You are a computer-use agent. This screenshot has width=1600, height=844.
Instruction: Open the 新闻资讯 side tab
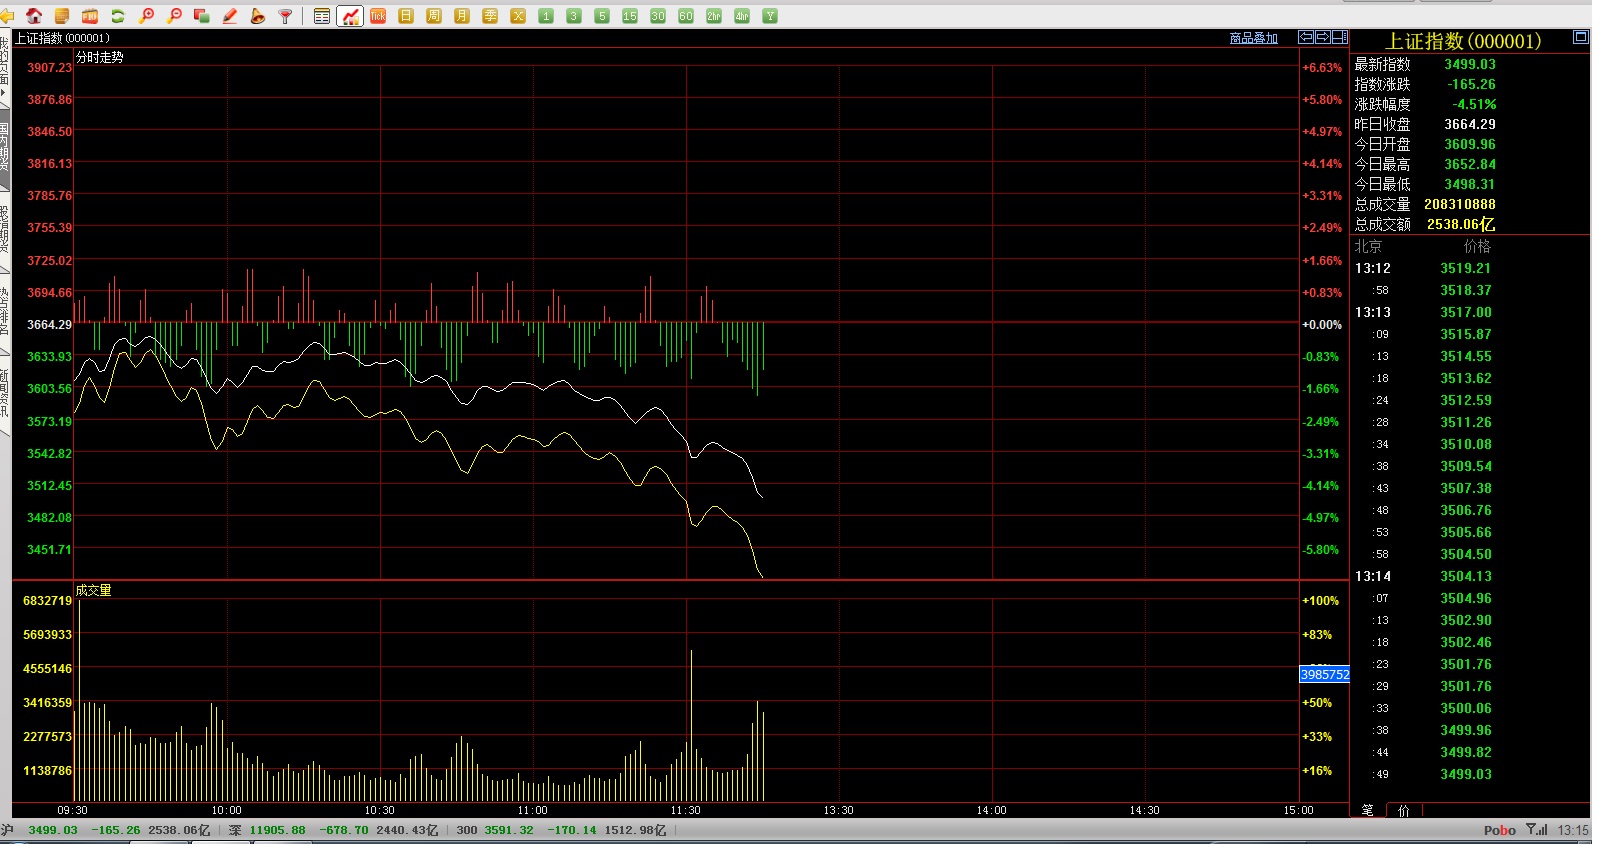(x=4, y=390)
